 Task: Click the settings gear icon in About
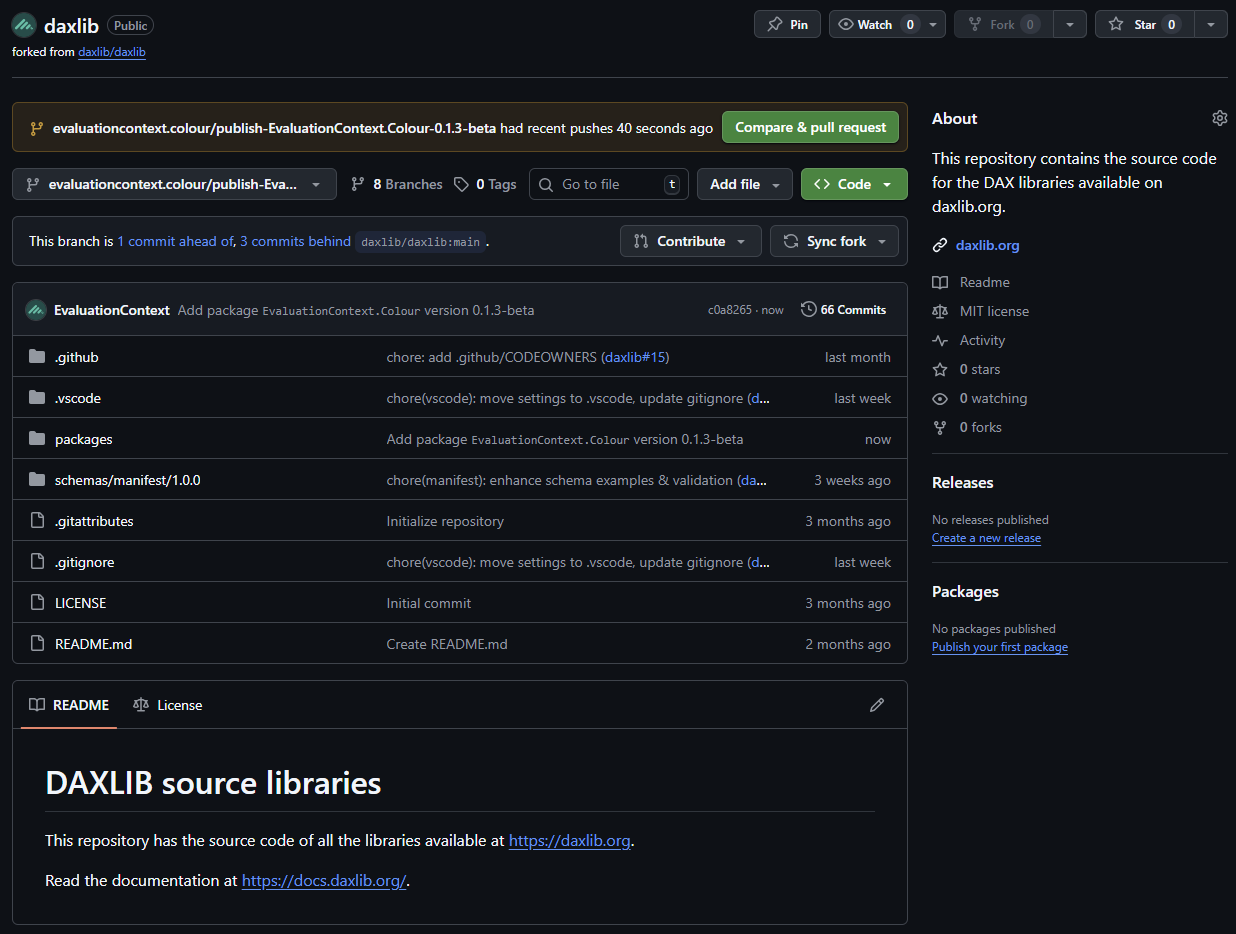point(1219,118)
